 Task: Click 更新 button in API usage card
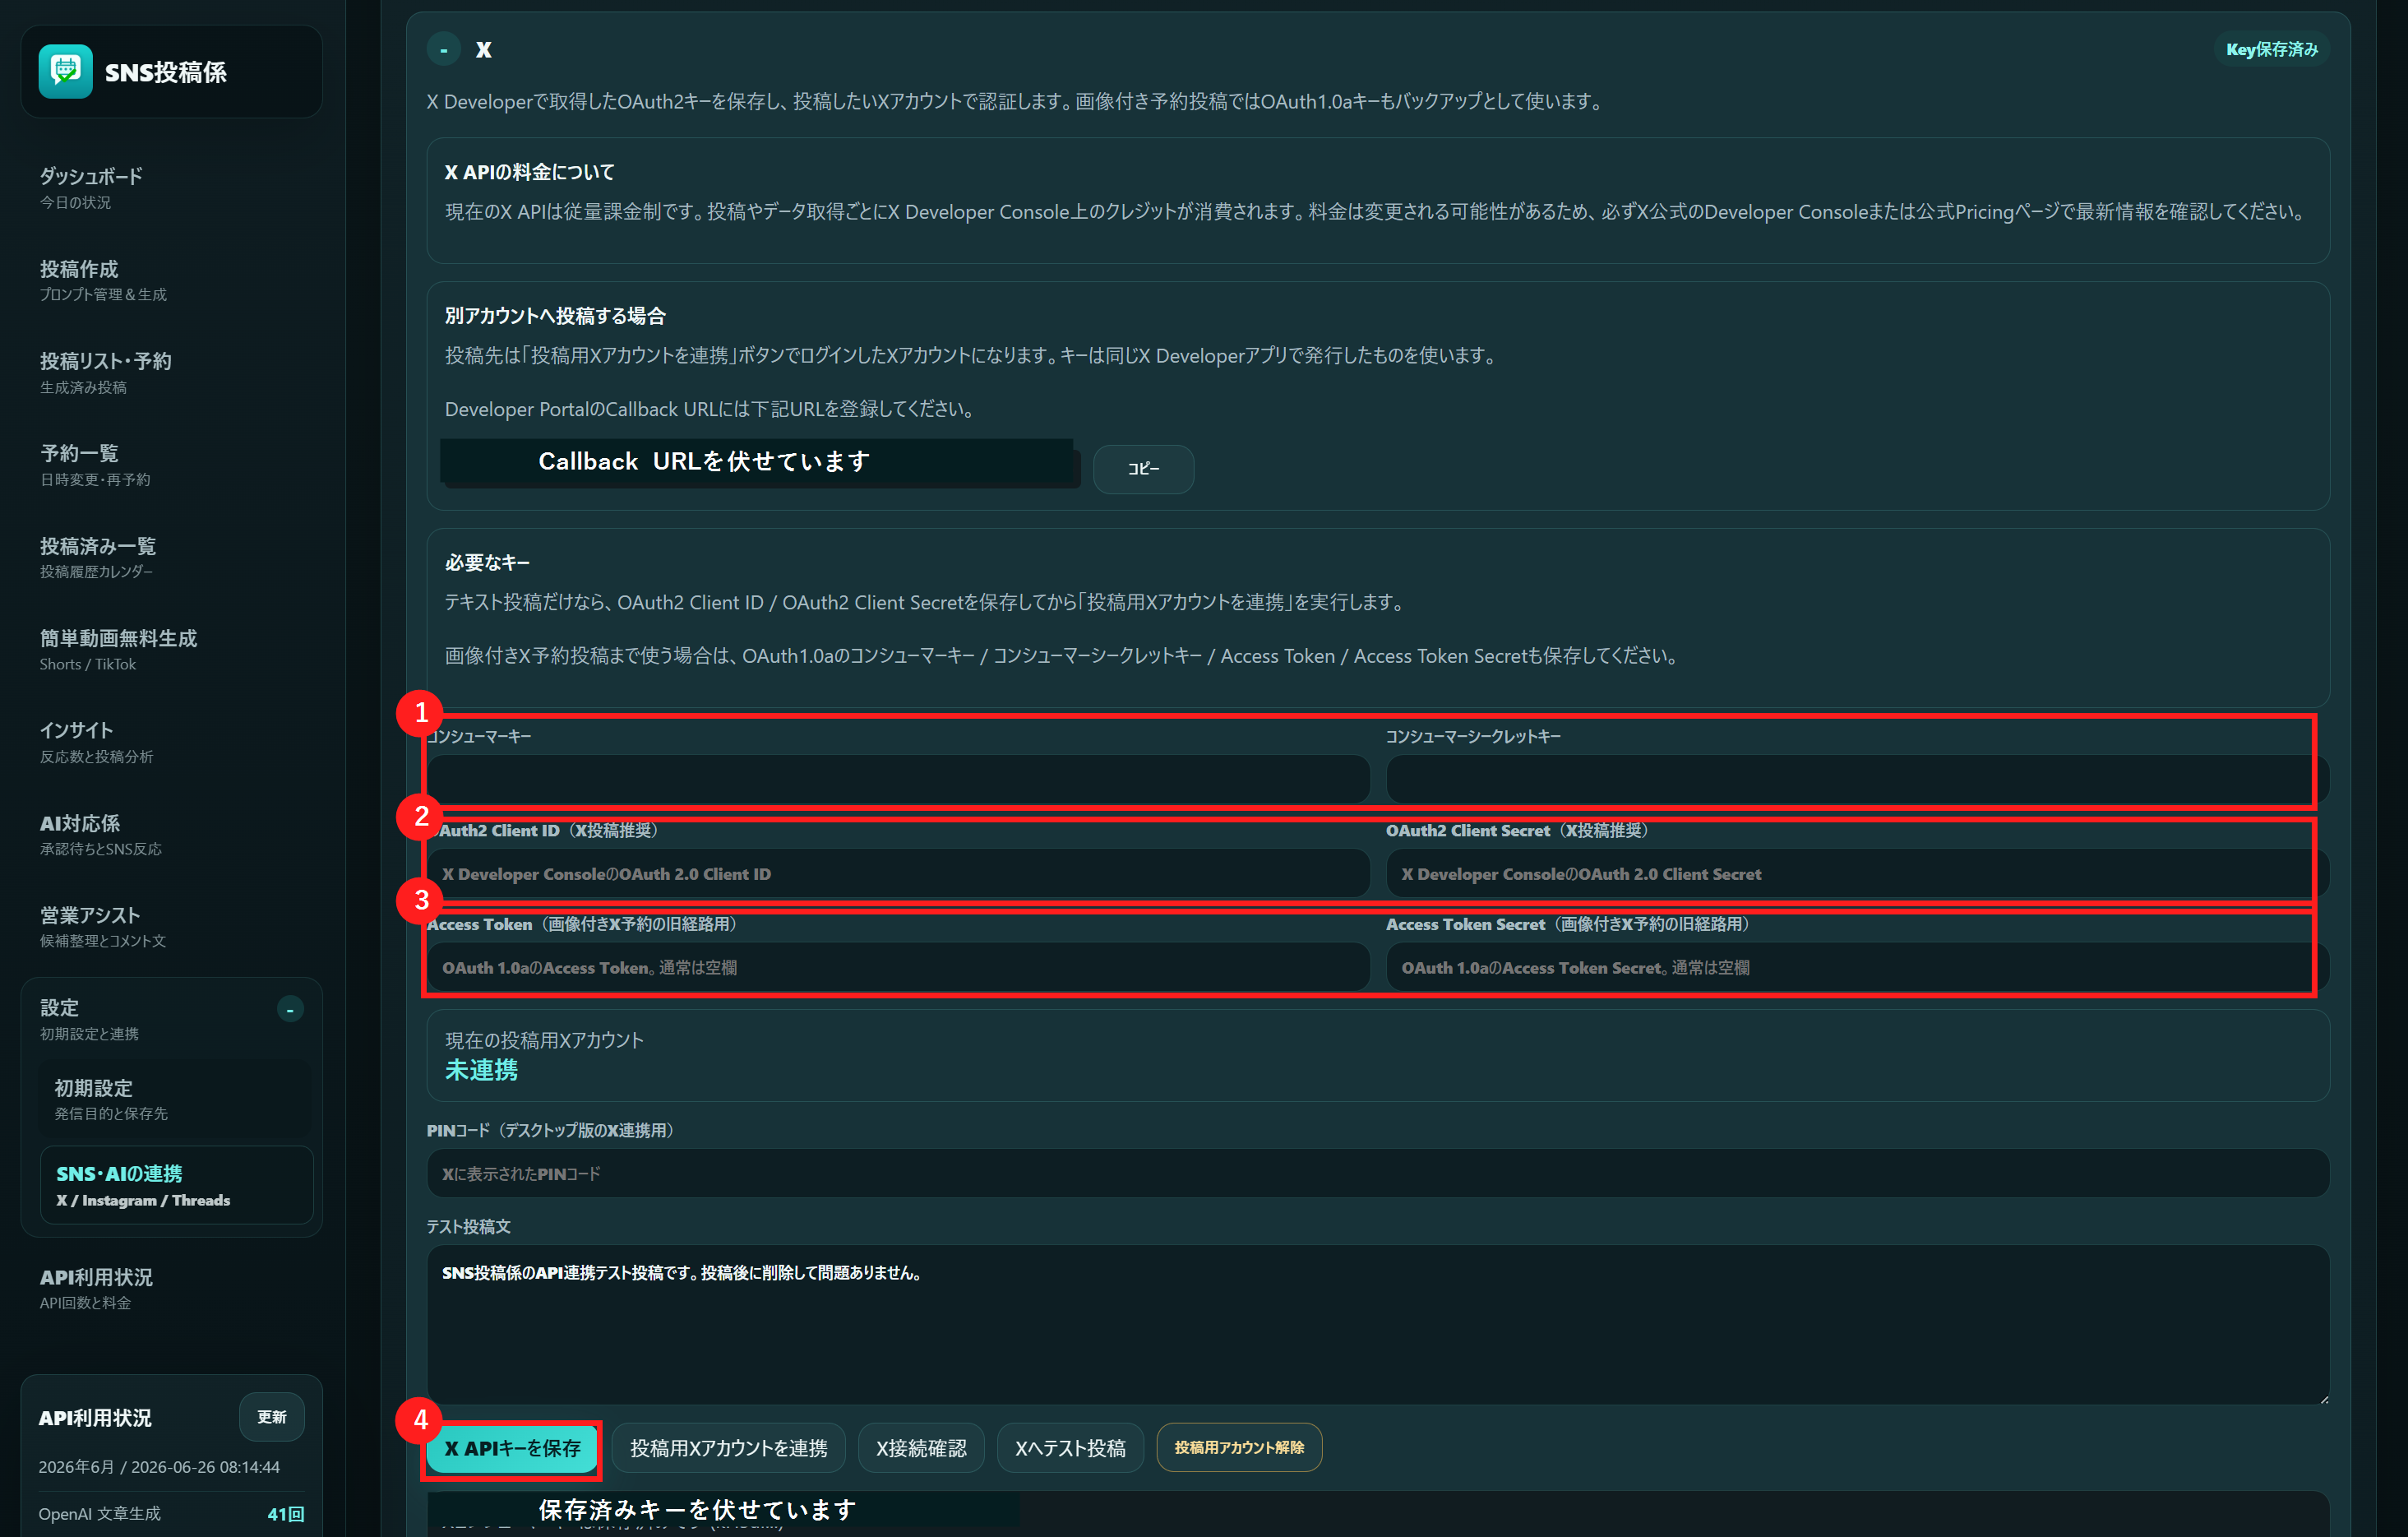point(272,1417)
